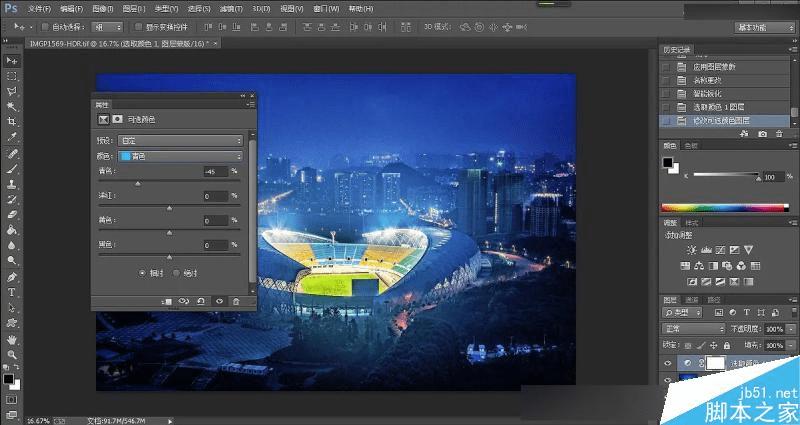Select the Clone Stamp tool

pyautogui.click(x=11, y=184)
